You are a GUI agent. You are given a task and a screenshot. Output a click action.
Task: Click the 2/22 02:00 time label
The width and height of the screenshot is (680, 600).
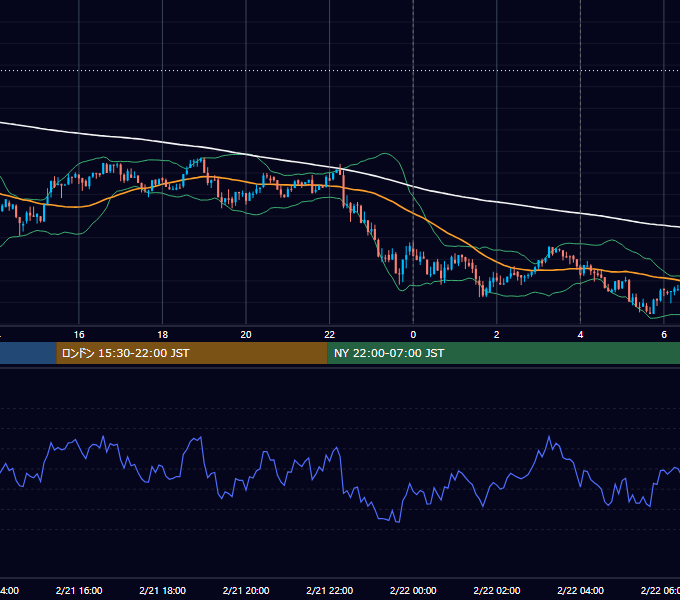497,590
